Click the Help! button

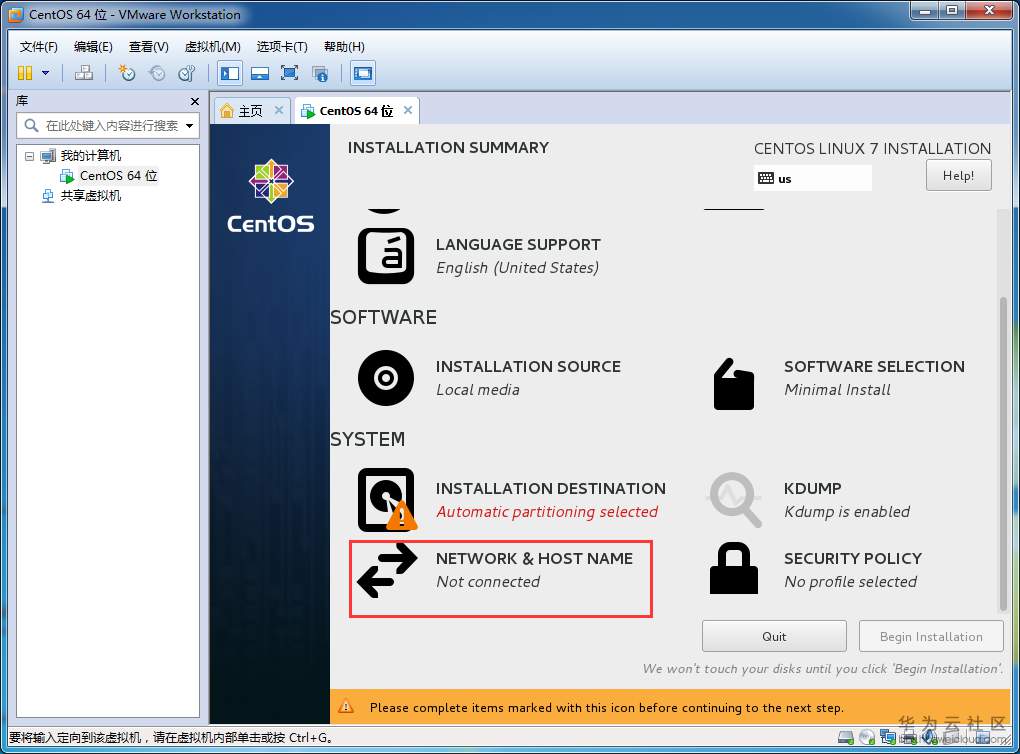tap(958, 176)
